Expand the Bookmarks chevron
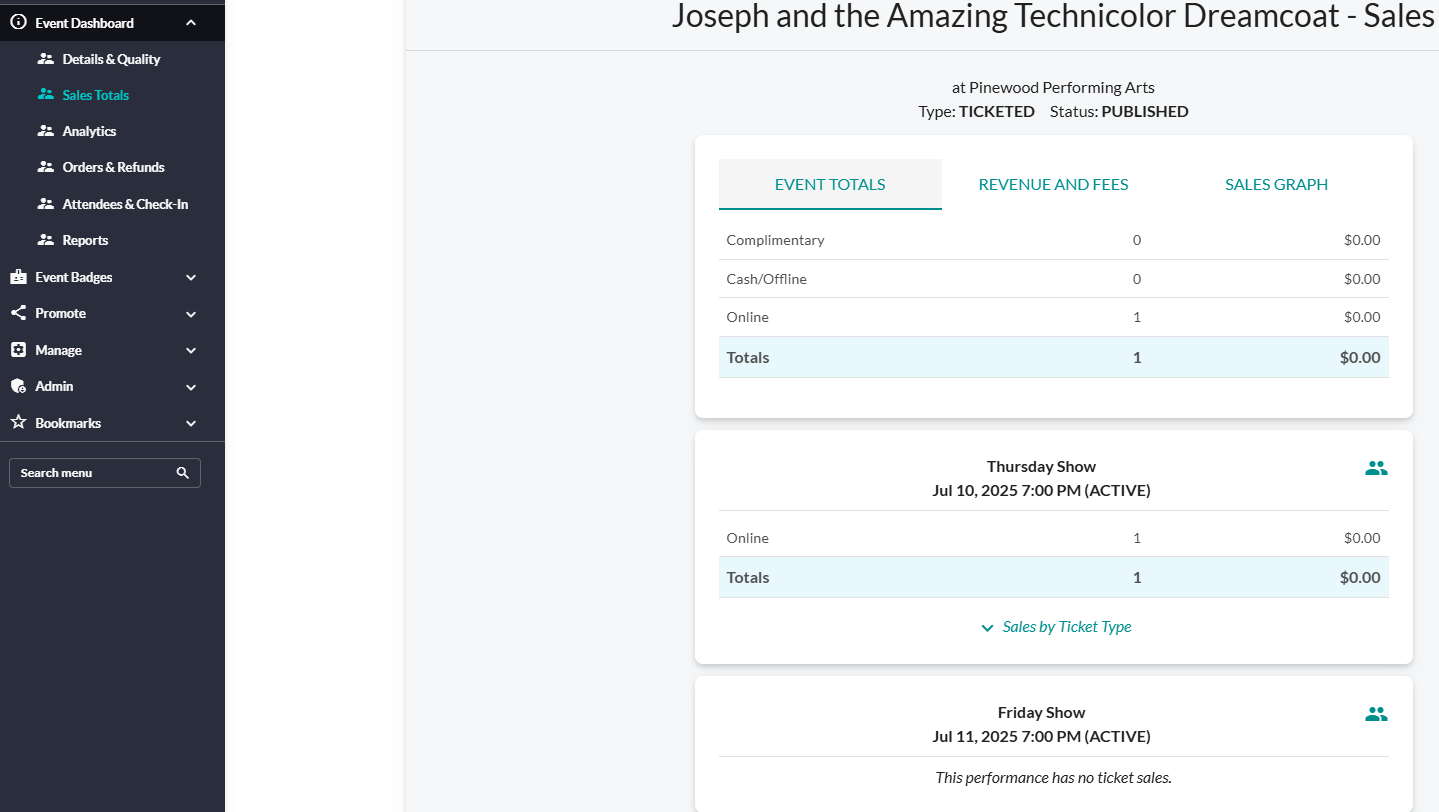Image resolution: width=1439 pixels, height=812 pixels. 191,423
